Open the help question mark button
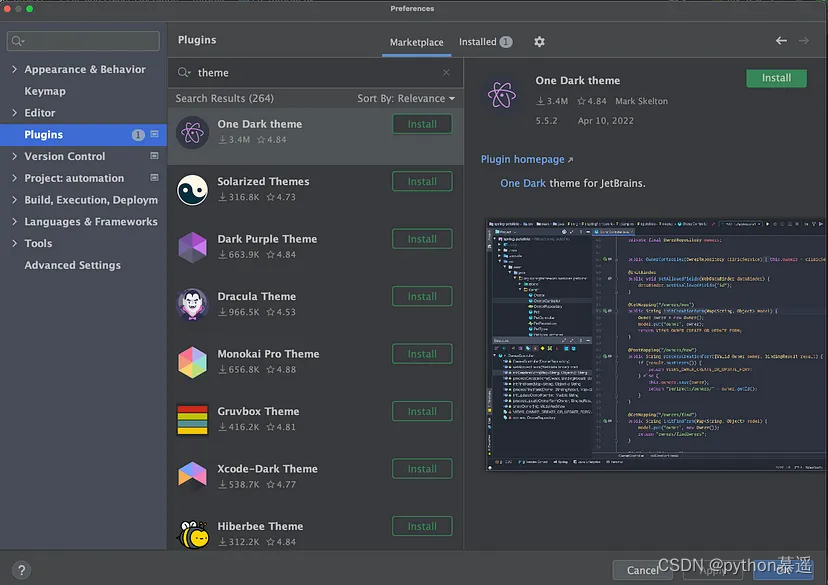The height and width of the screenshot is (585, 828). pyautogui.click(x=21, y=570)
